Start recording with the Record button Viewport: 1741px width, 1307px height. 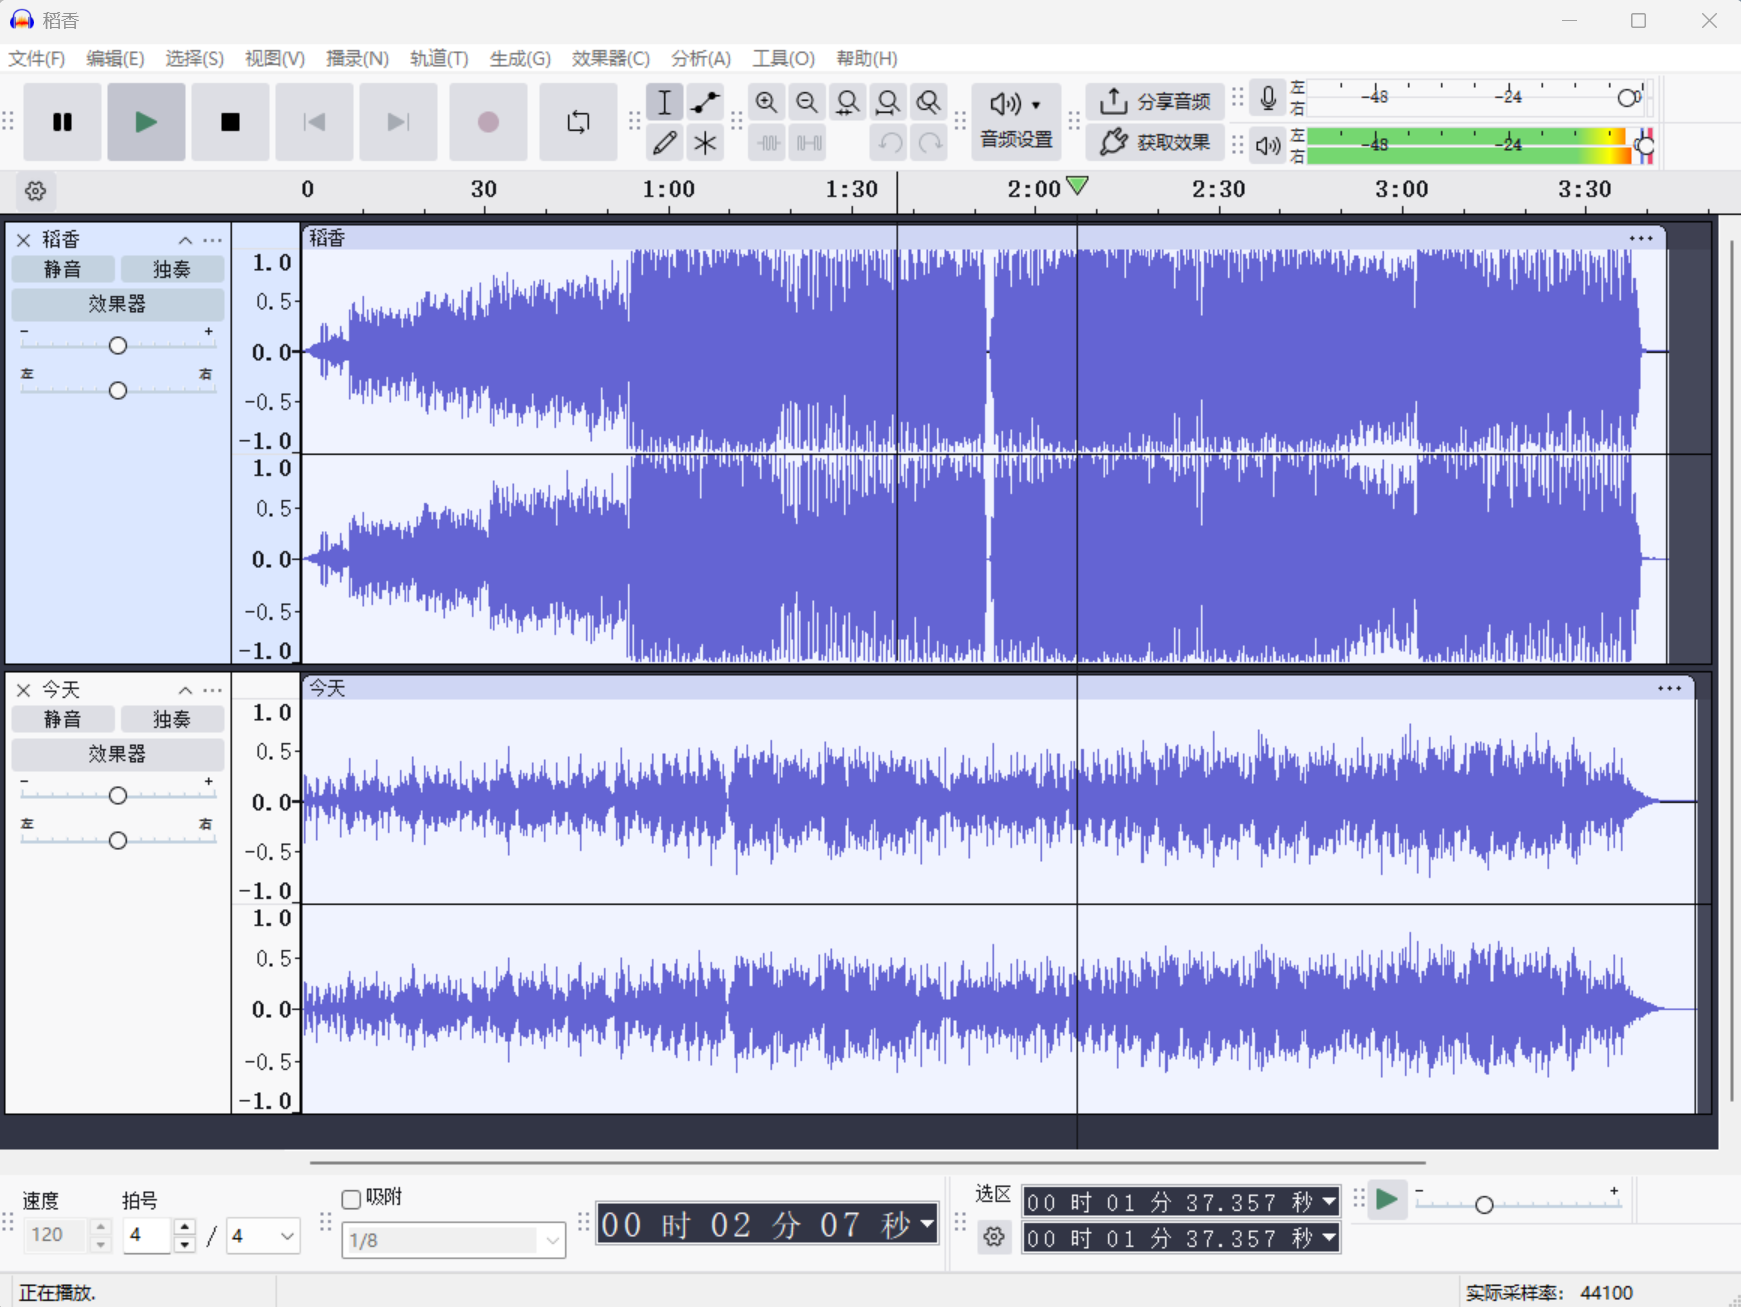(488, 122)
